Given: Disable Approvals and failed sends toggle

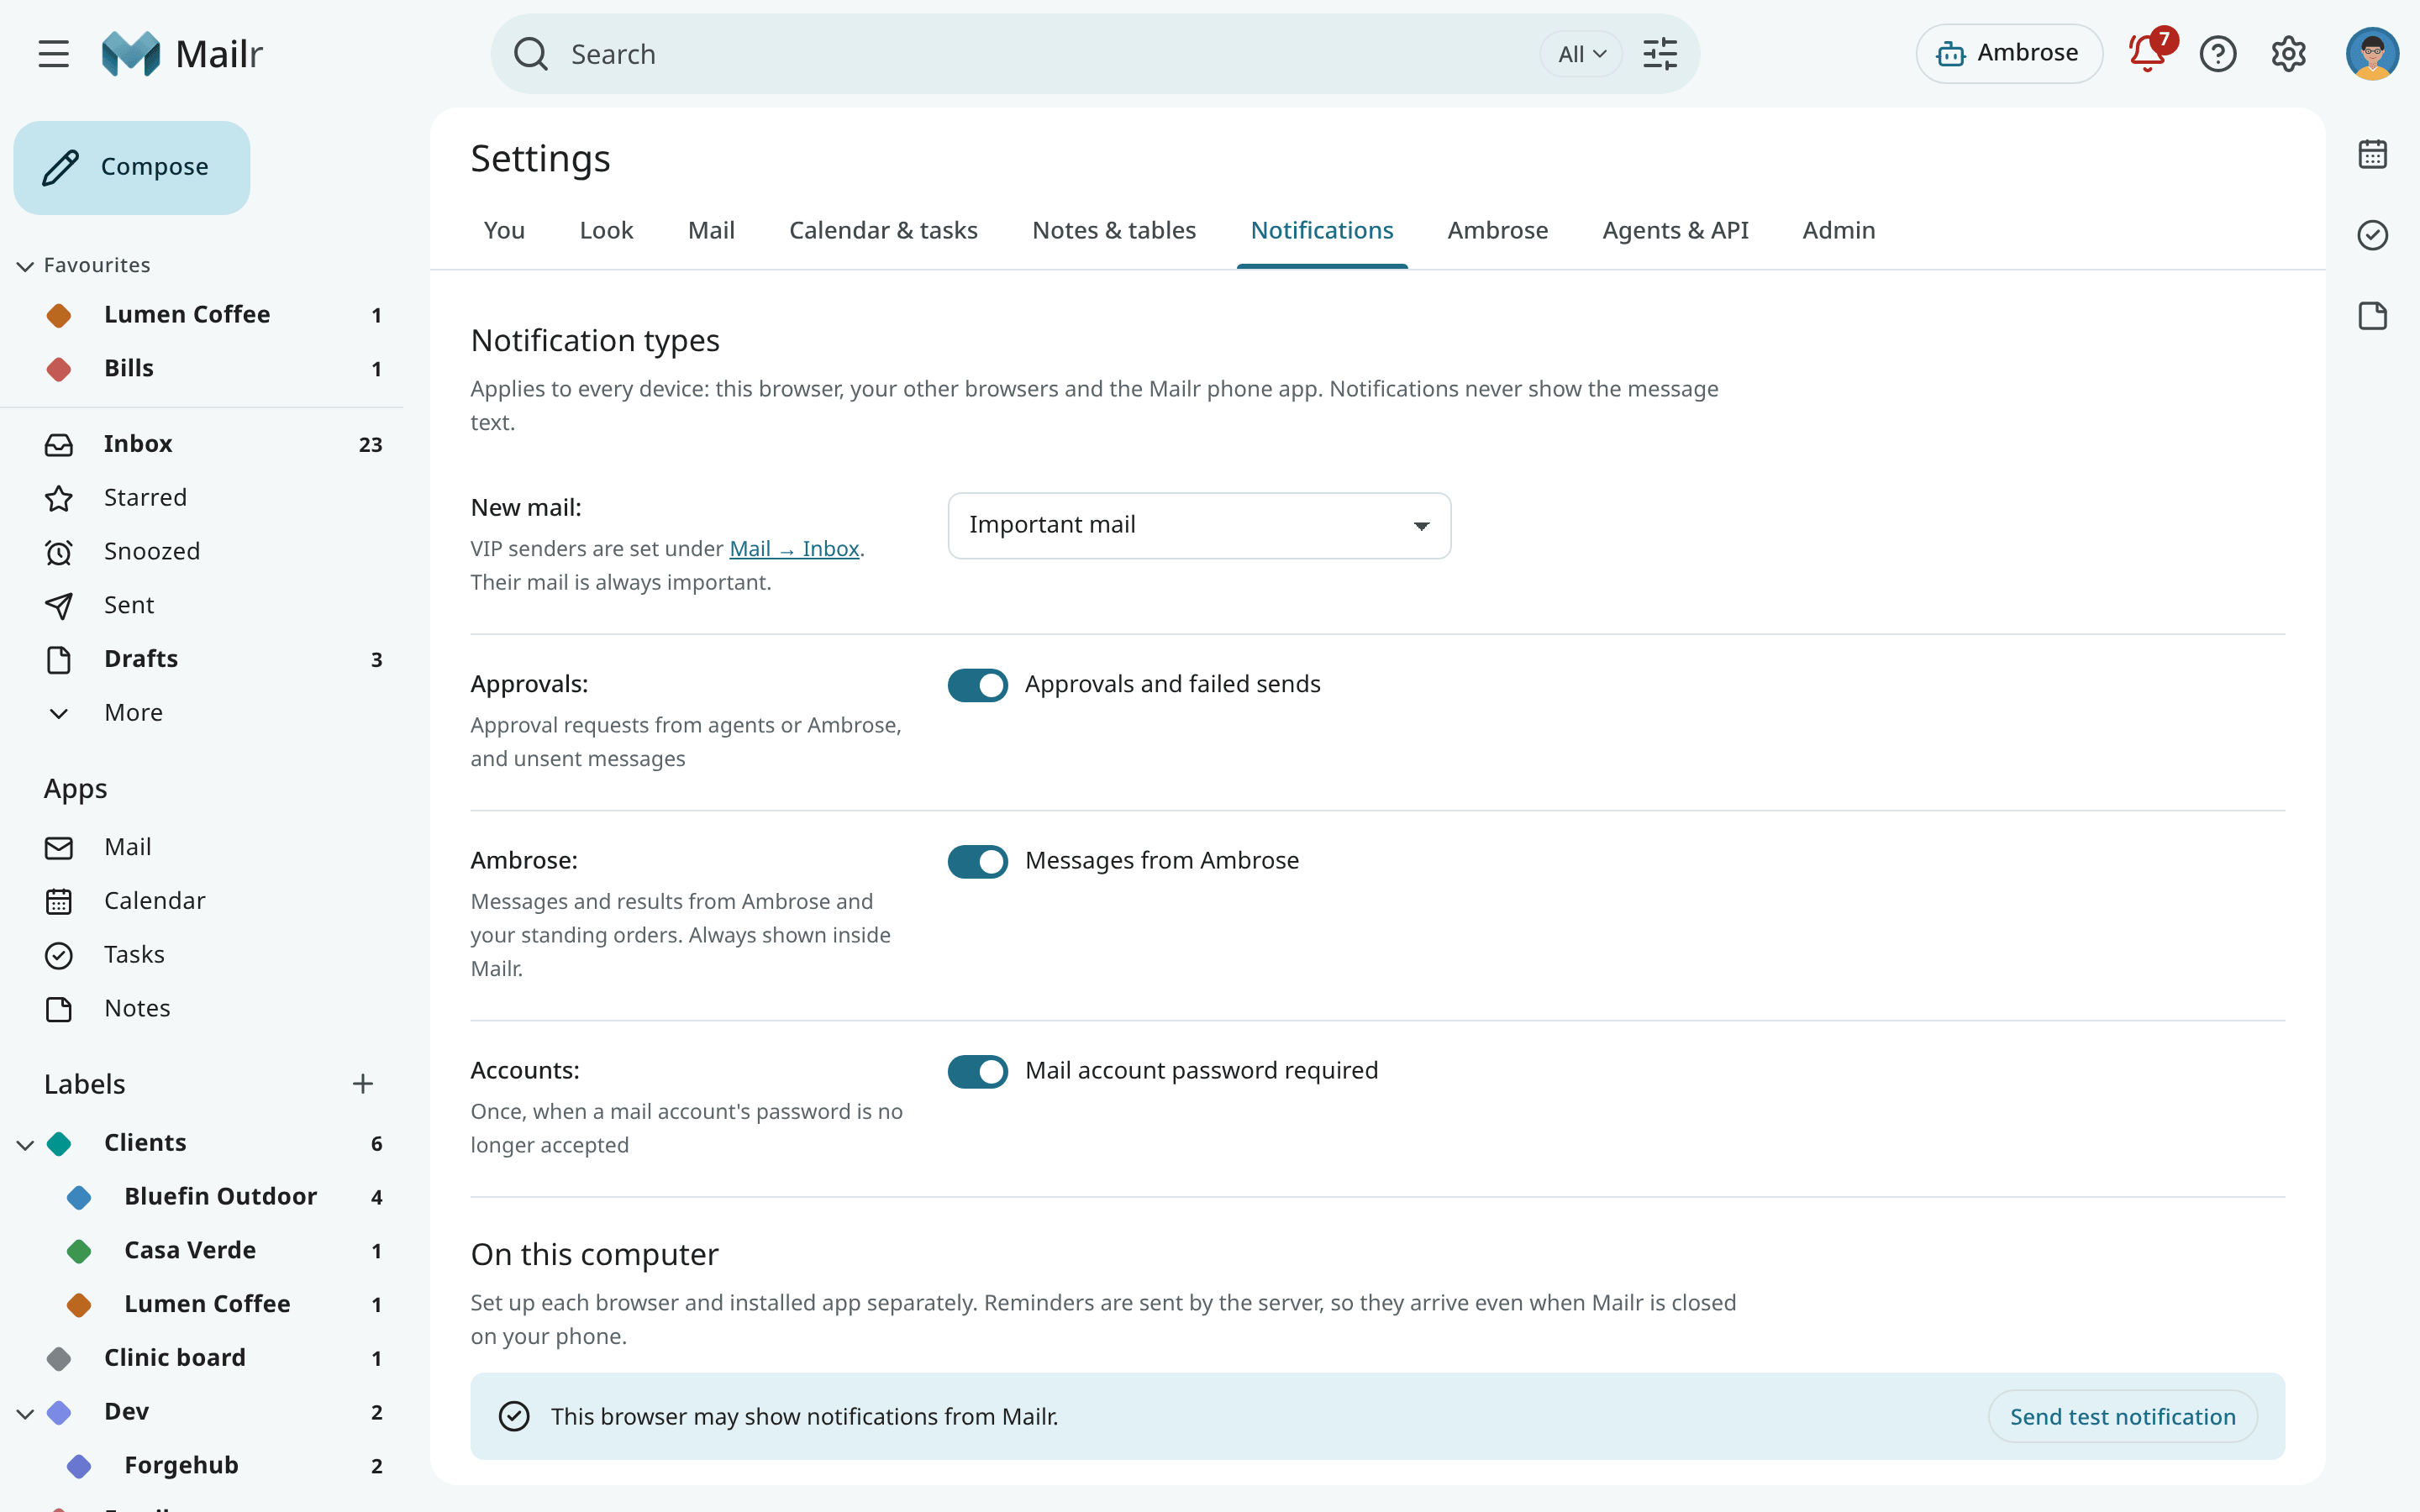Looking at the screenshot, I should [x=977, y=685].
